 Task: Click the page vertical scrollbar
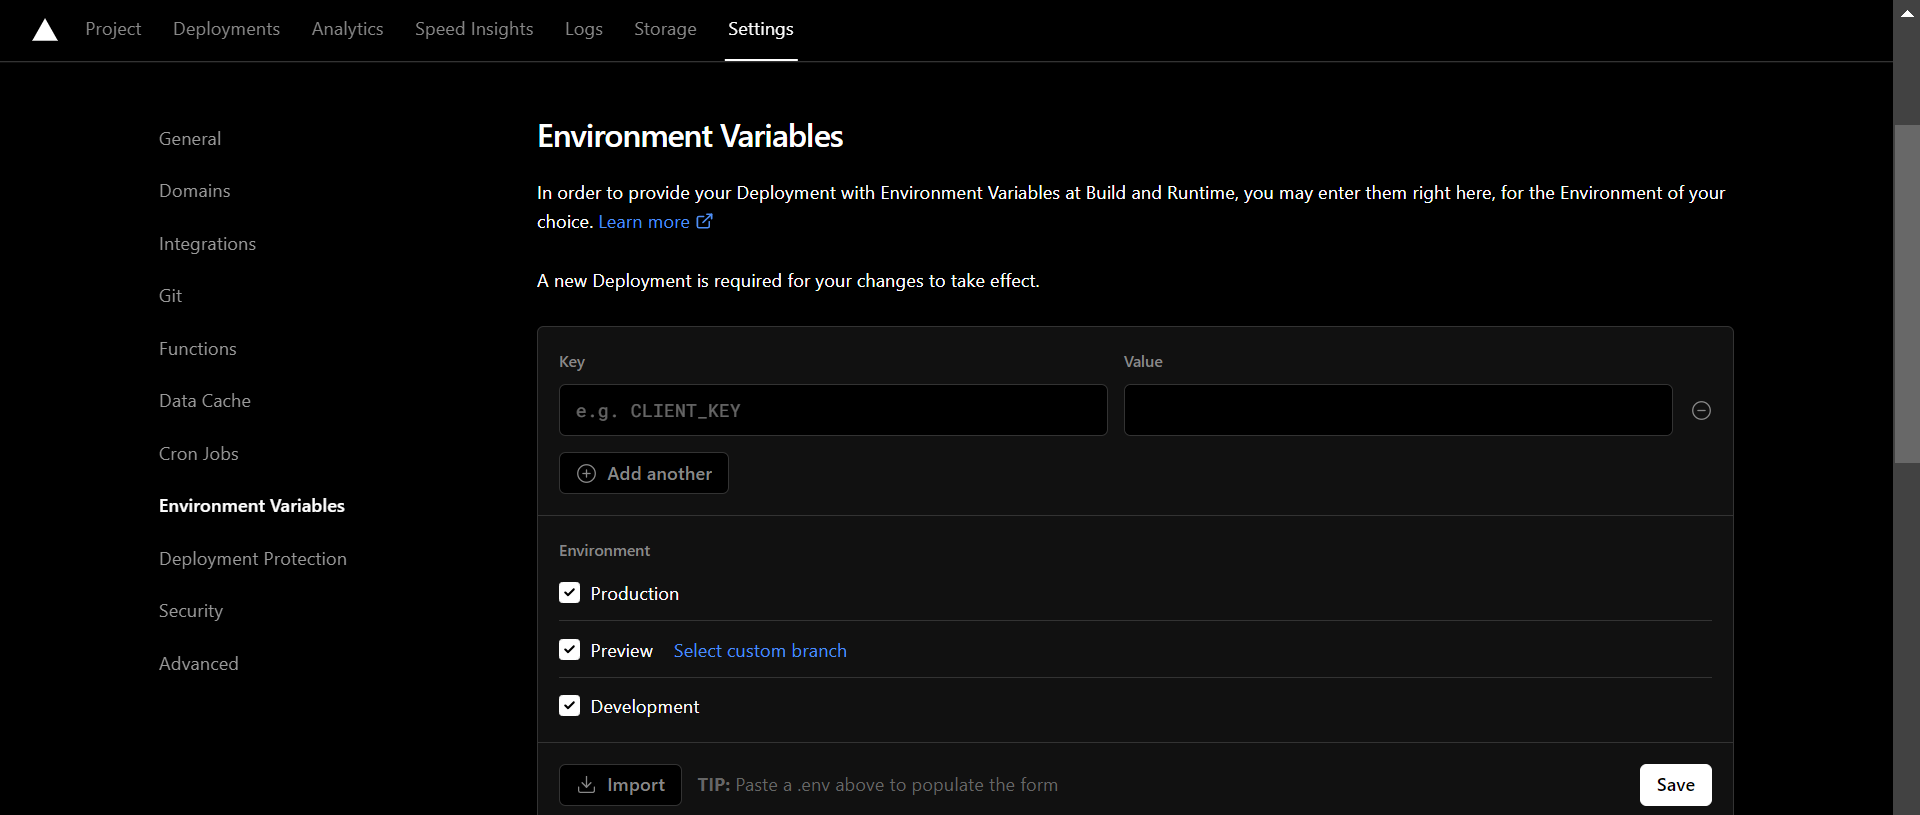pos(1906,294)
